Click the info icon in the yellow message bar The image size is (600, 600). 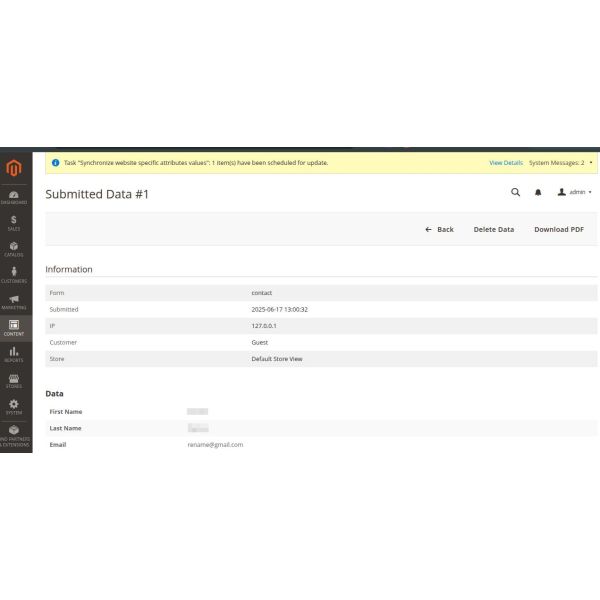click(x=55, y=163)
